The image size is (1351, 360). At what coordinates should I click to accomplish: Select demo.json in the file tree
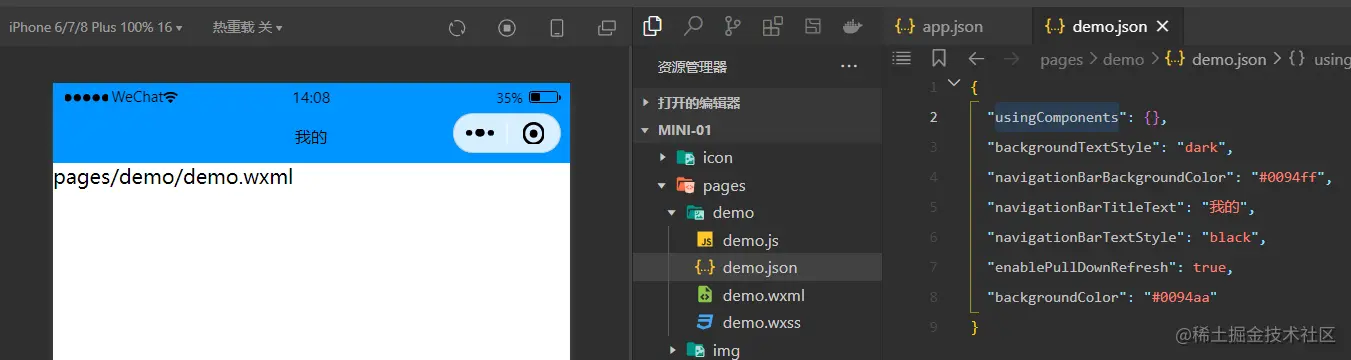point(757,267)
